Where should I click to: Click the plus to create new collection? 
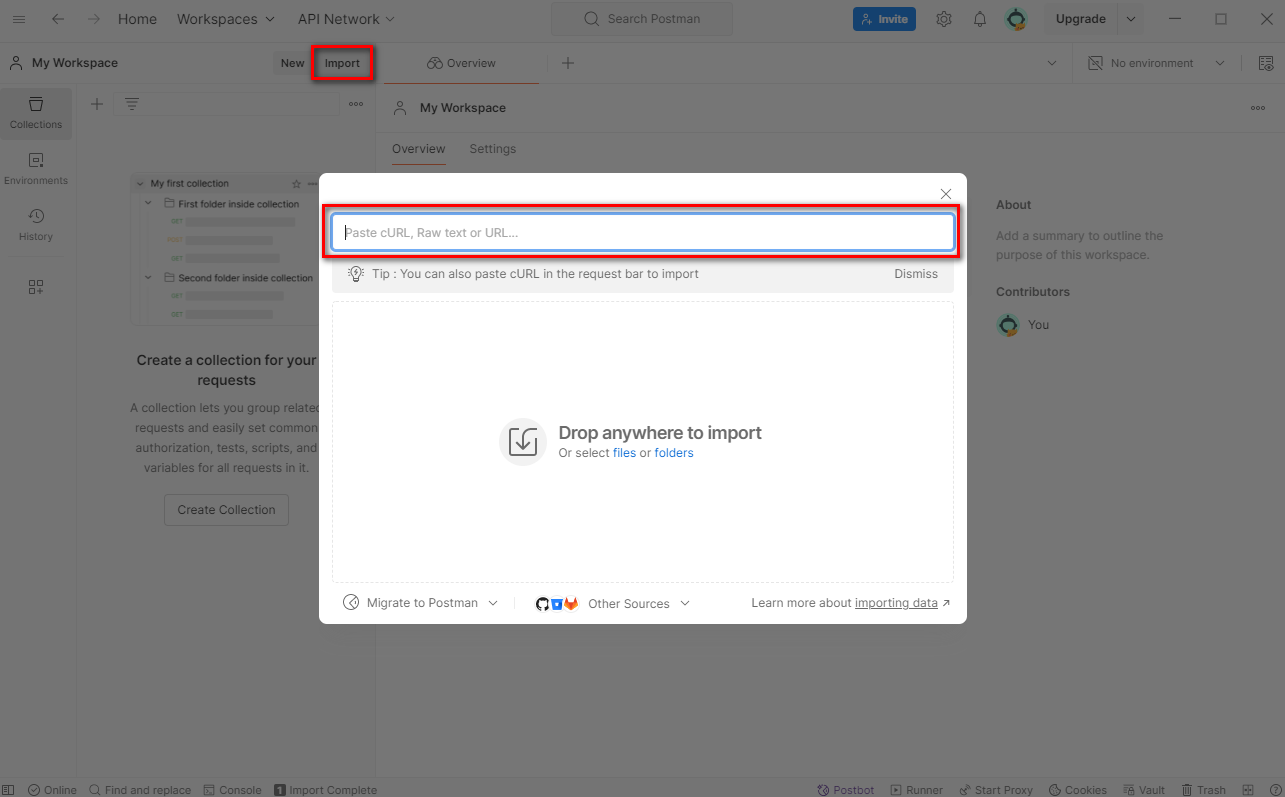click(97, 104)
